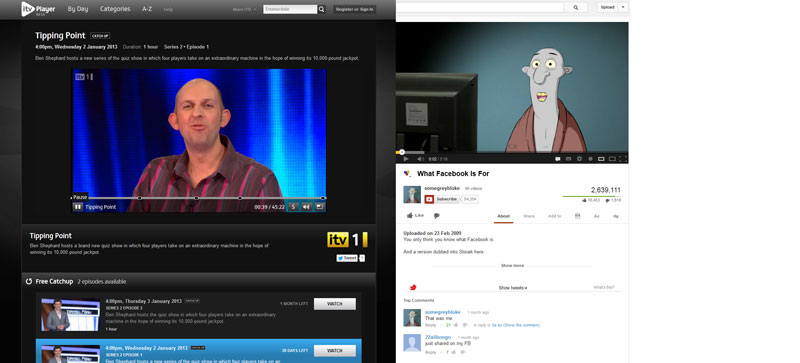Seek on the YouTube progress bar
Viewport: 800px width, 363px height.
[512, 152]
